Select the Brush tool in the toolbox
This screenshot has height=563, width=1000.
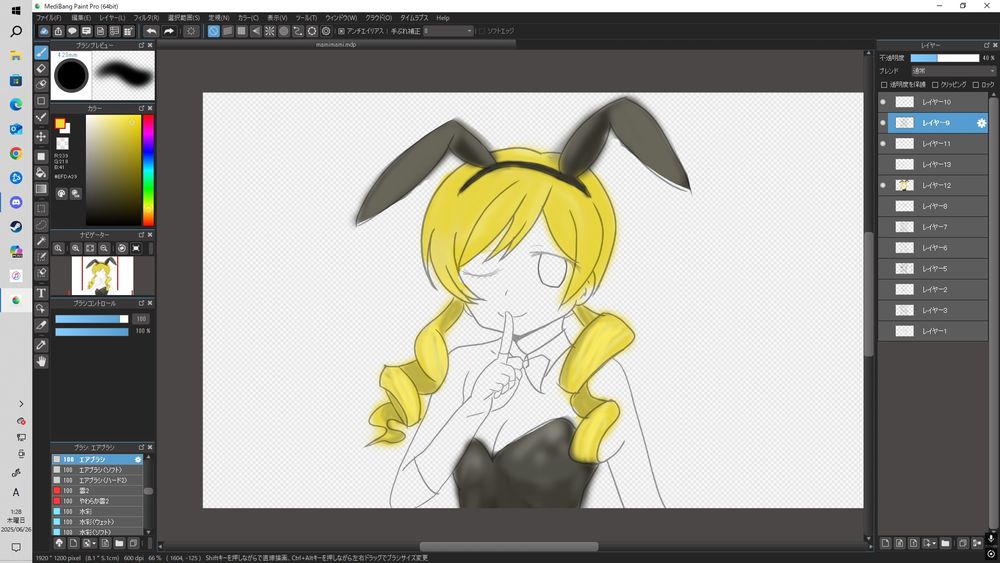(41, 52)
